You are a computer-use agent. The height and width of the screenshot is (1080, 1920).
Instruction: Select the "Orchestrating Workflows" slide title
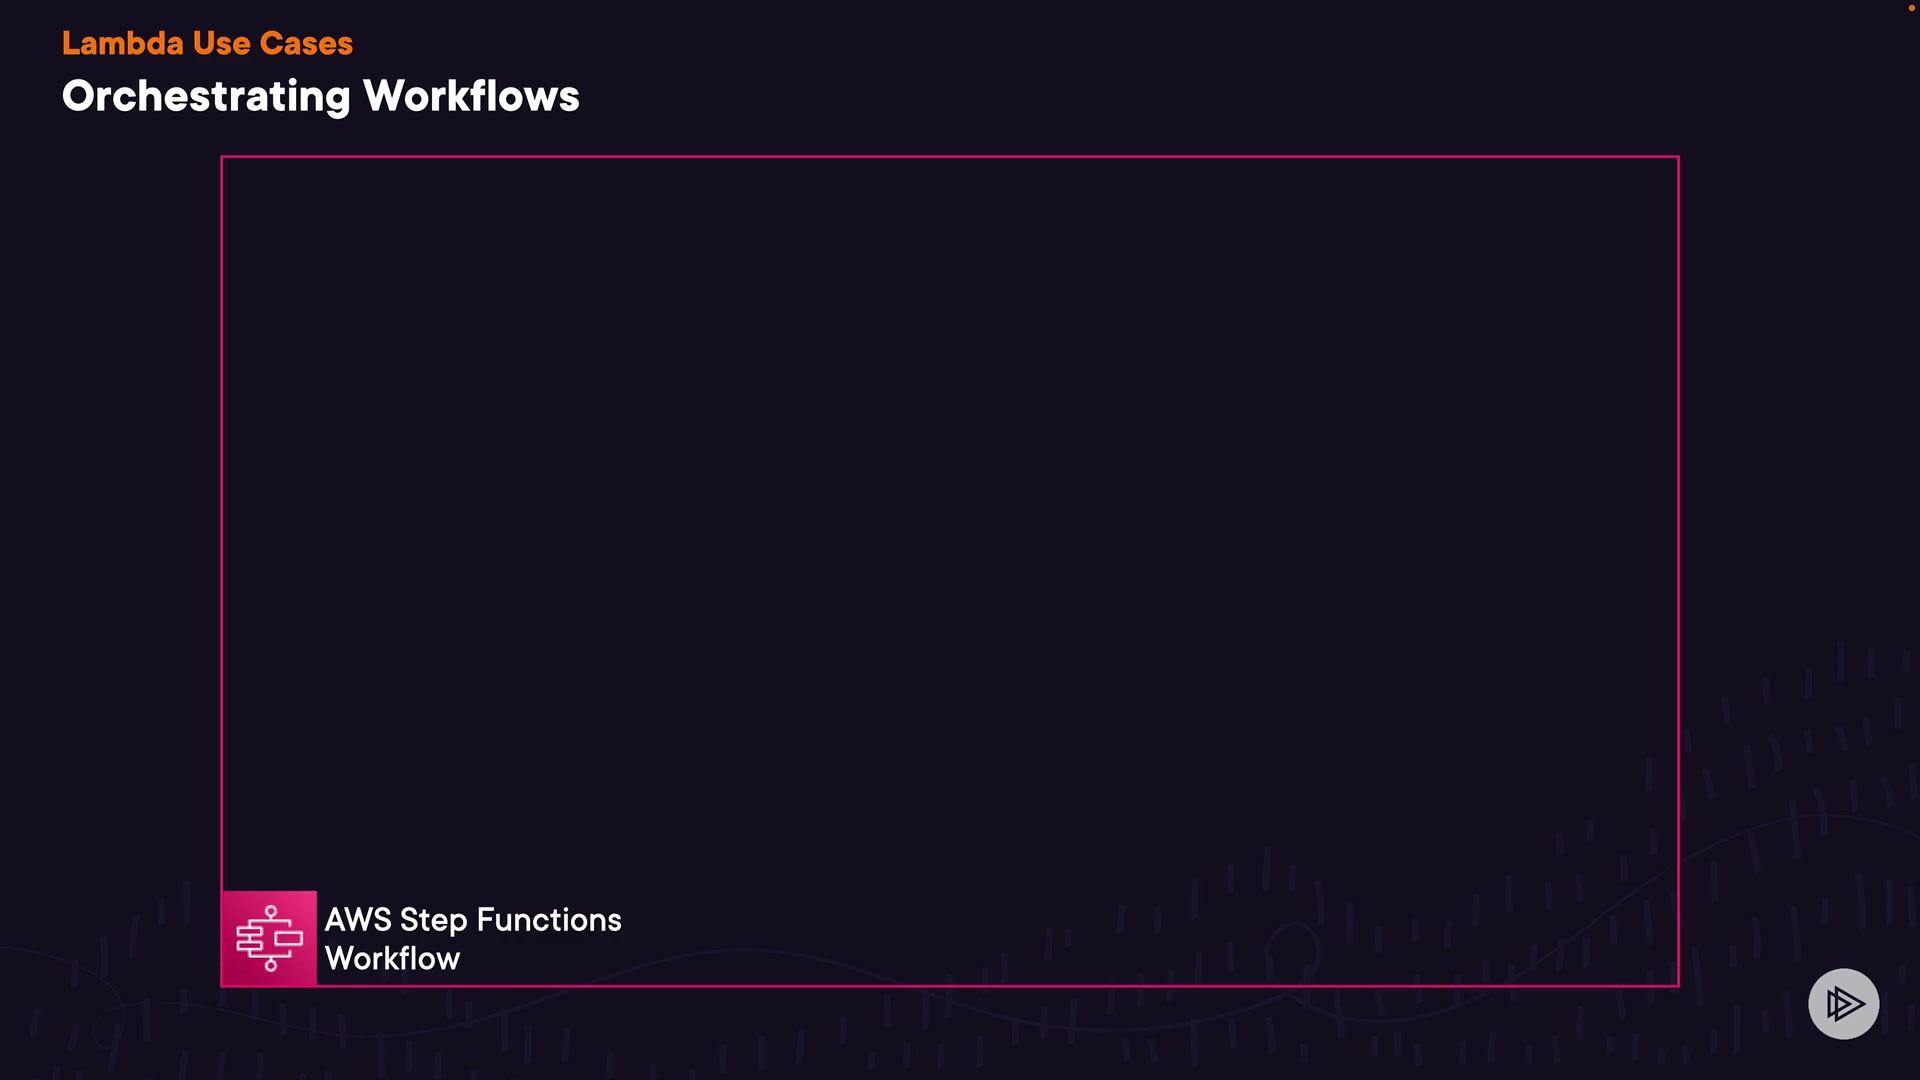pos(320,96)
